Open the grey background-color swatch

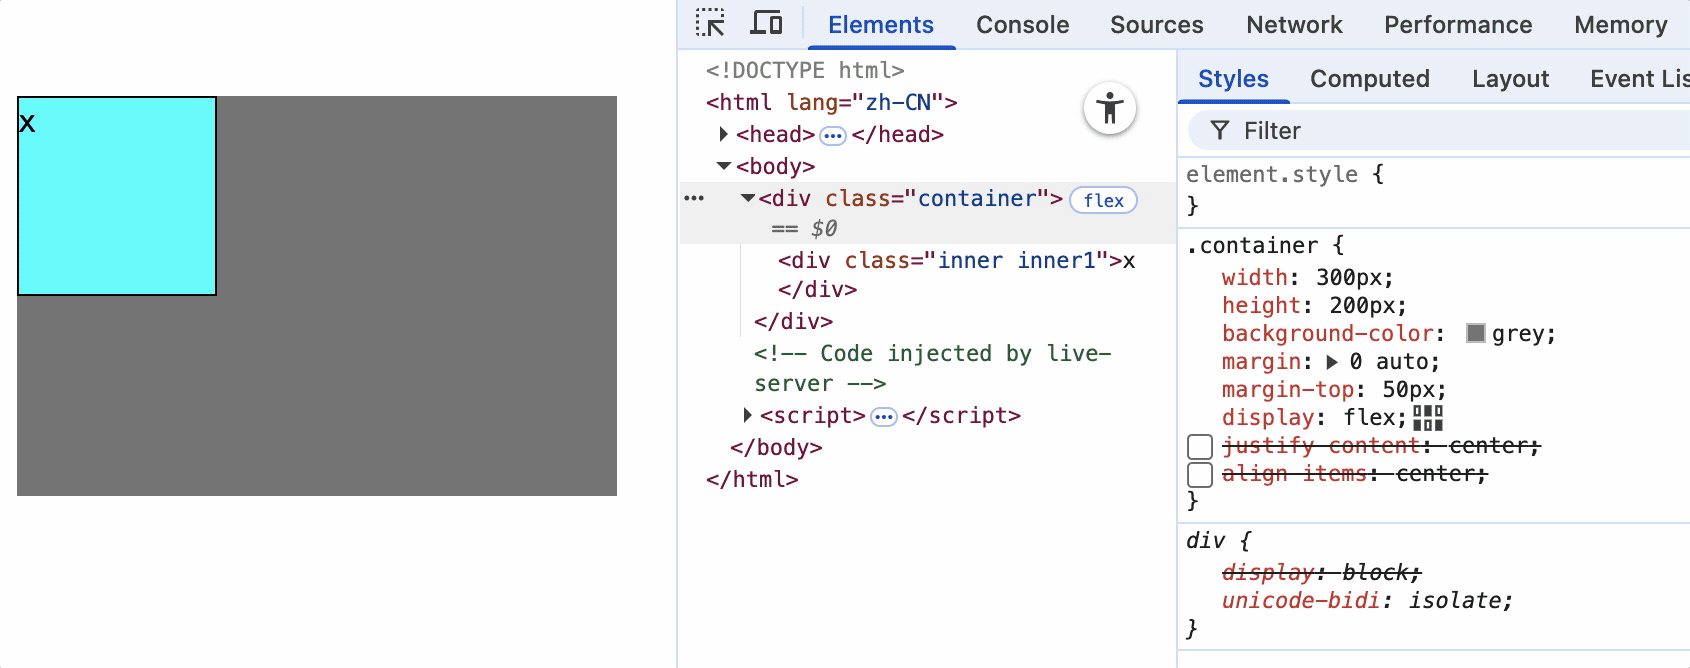(x=1476, y=333)
